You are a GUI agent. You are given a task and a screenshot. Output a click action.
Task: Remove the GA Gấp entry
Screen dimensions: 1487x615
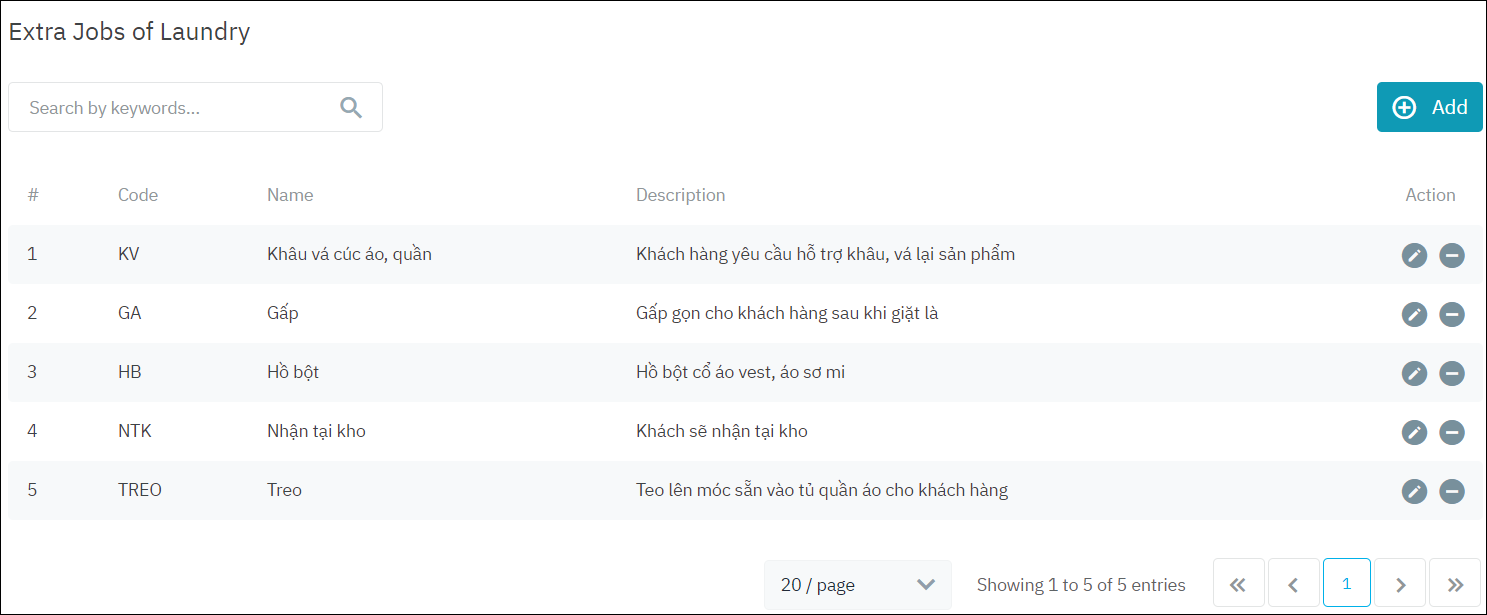(x=1452, y=314)
